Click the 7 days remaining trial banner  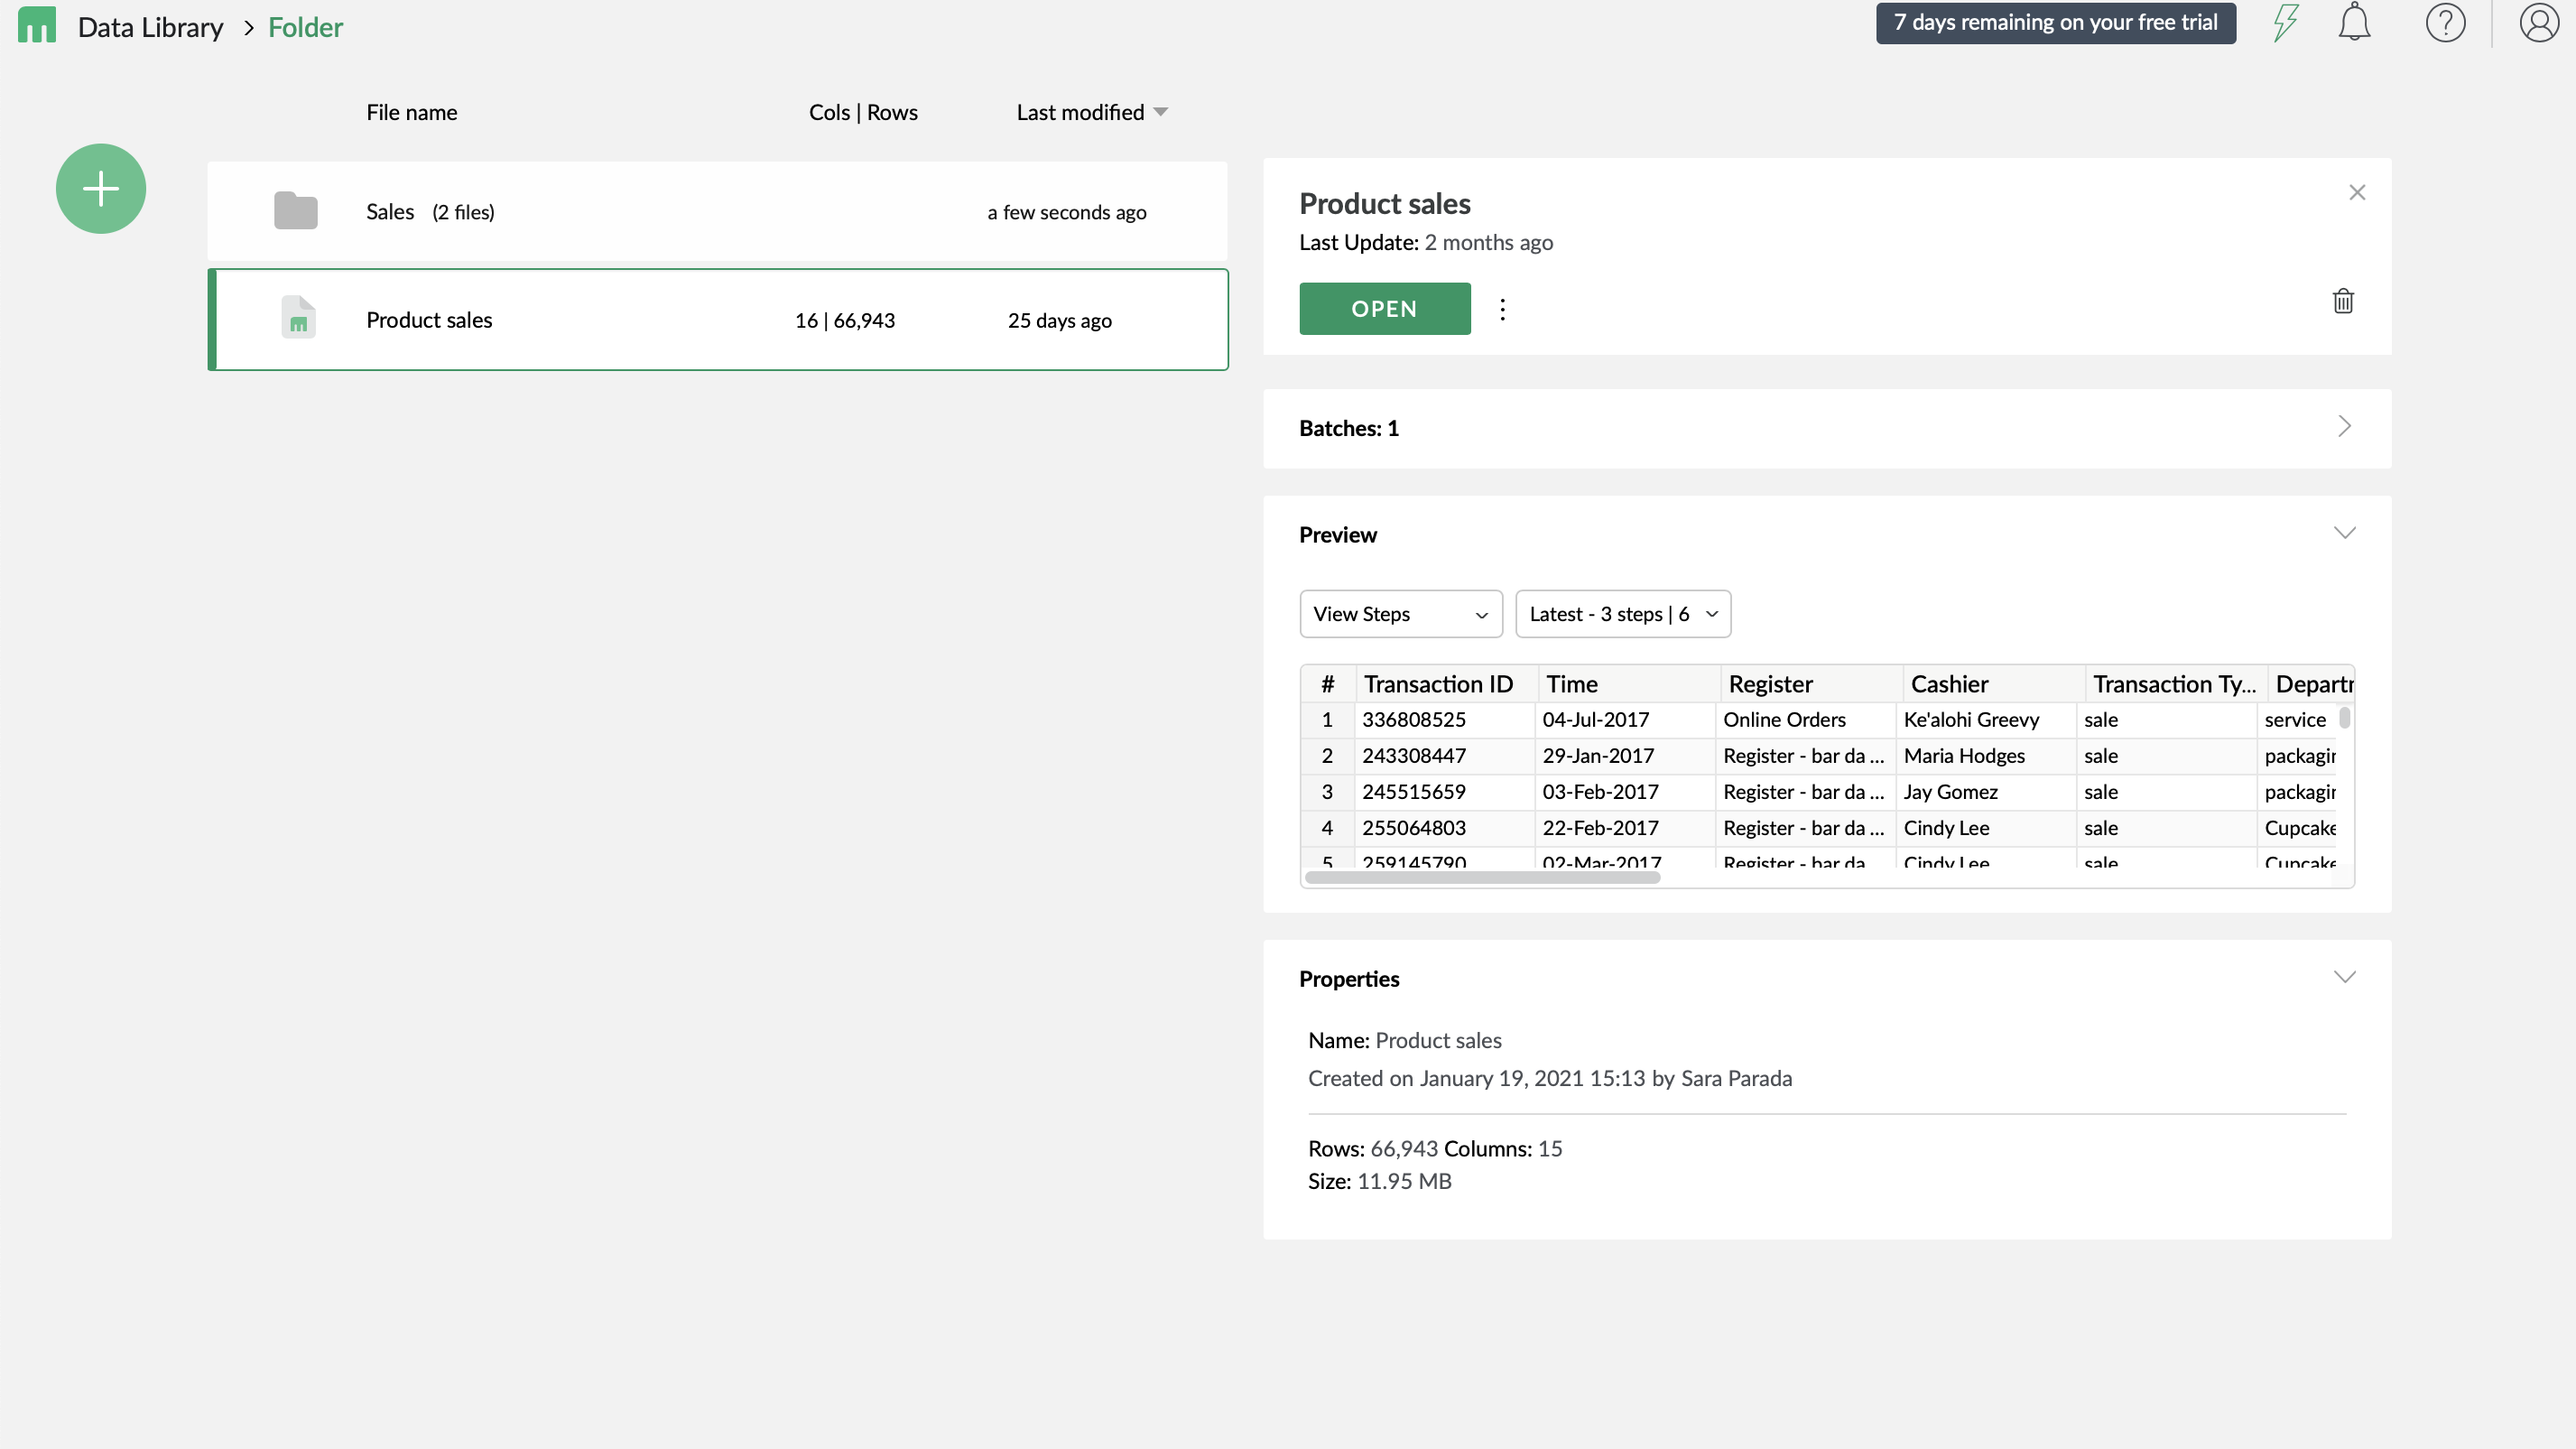tap(2055, 22)
